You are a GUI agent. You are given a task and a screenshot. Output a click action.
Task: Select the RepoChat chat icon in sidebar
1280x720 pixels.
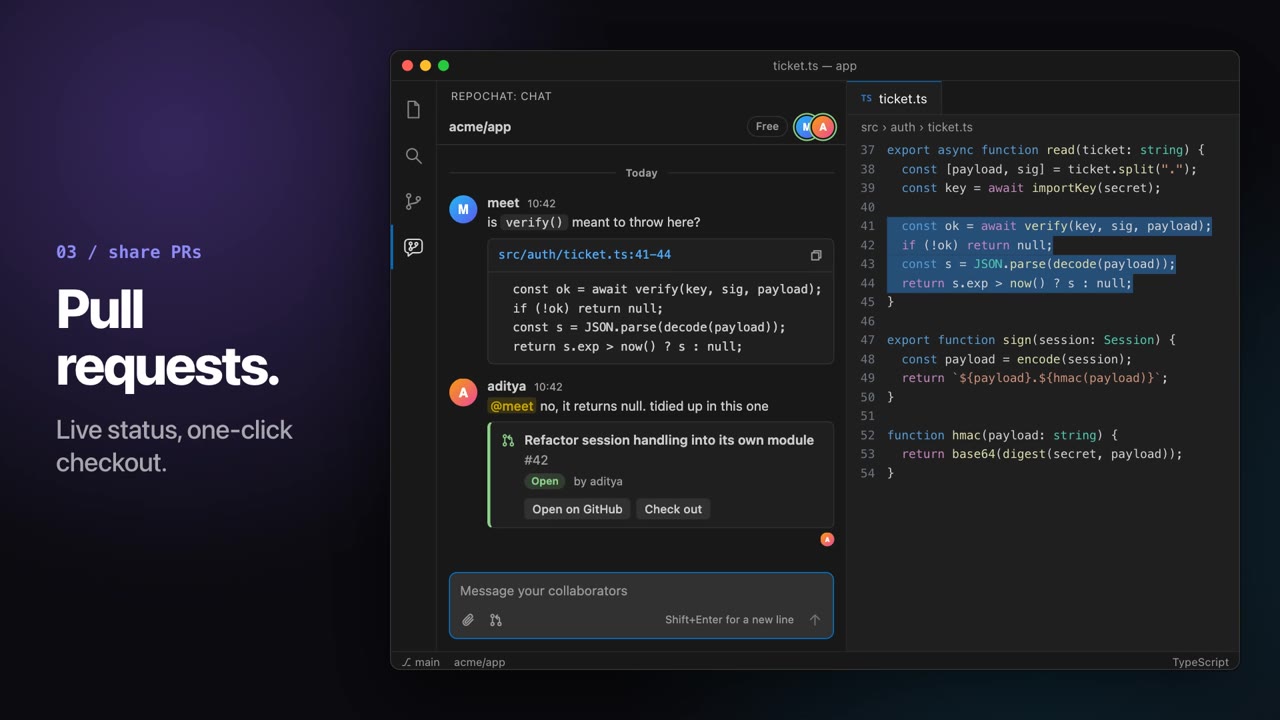tap(413, 247)
